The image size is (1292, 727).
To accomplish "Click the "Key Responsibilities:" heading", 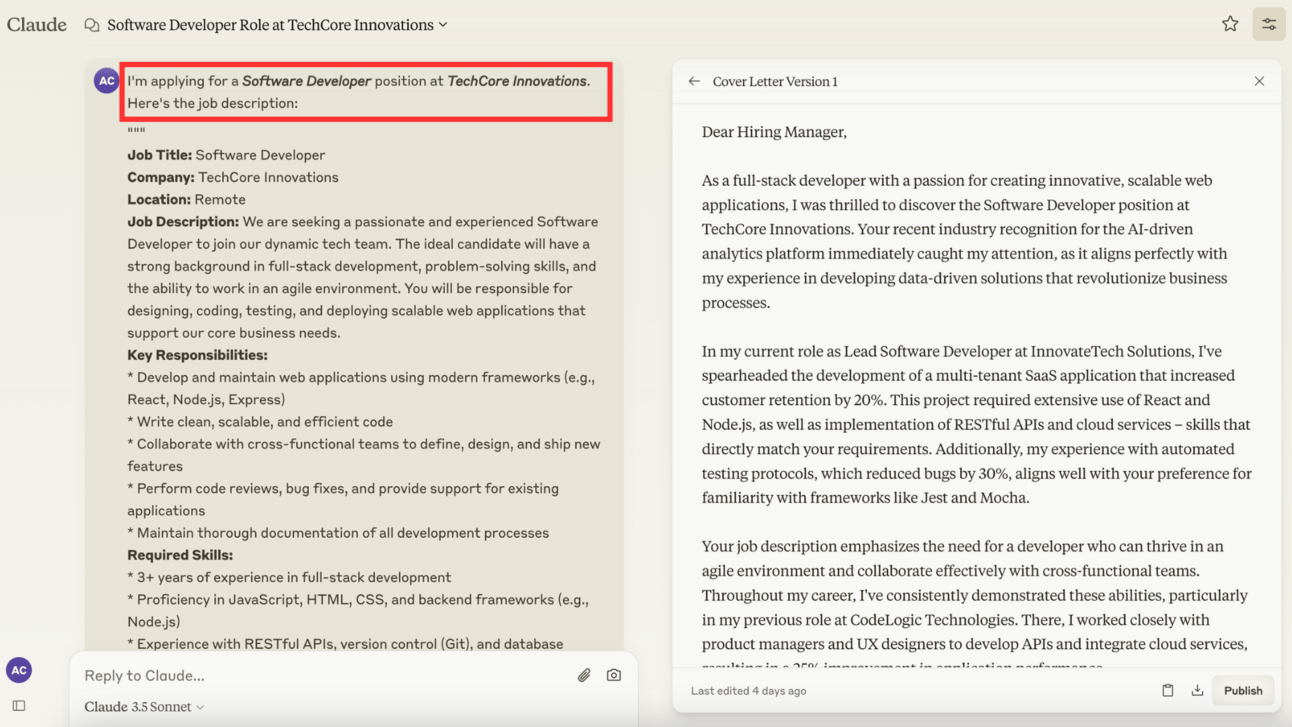I will 197,355.
